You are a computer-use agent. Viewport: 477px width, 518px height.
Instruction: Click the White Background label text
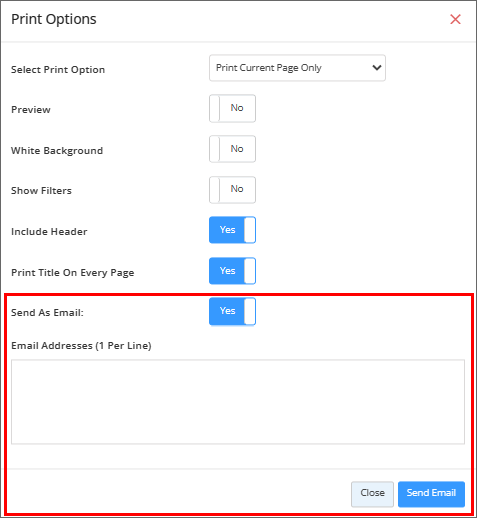[x=57, y=151]
